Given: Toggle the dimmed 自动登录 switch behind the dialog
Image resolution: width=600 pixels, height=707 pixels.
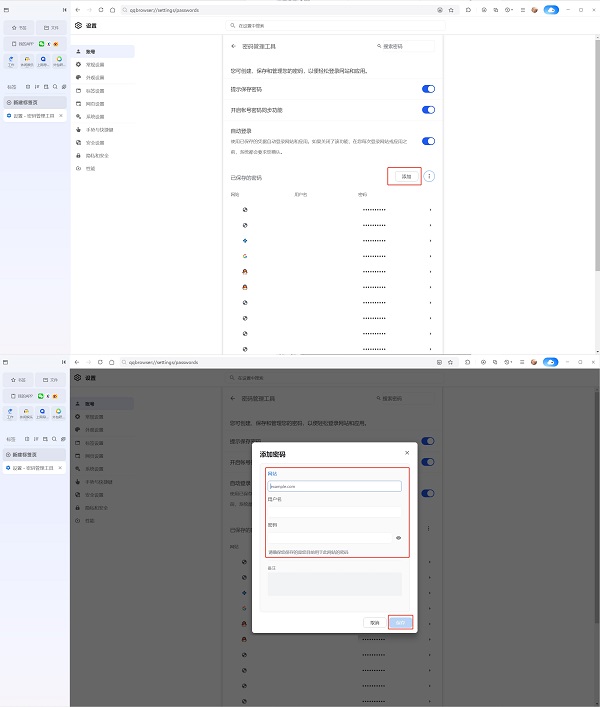Looking at the screenshot, I should click(428, 493).
